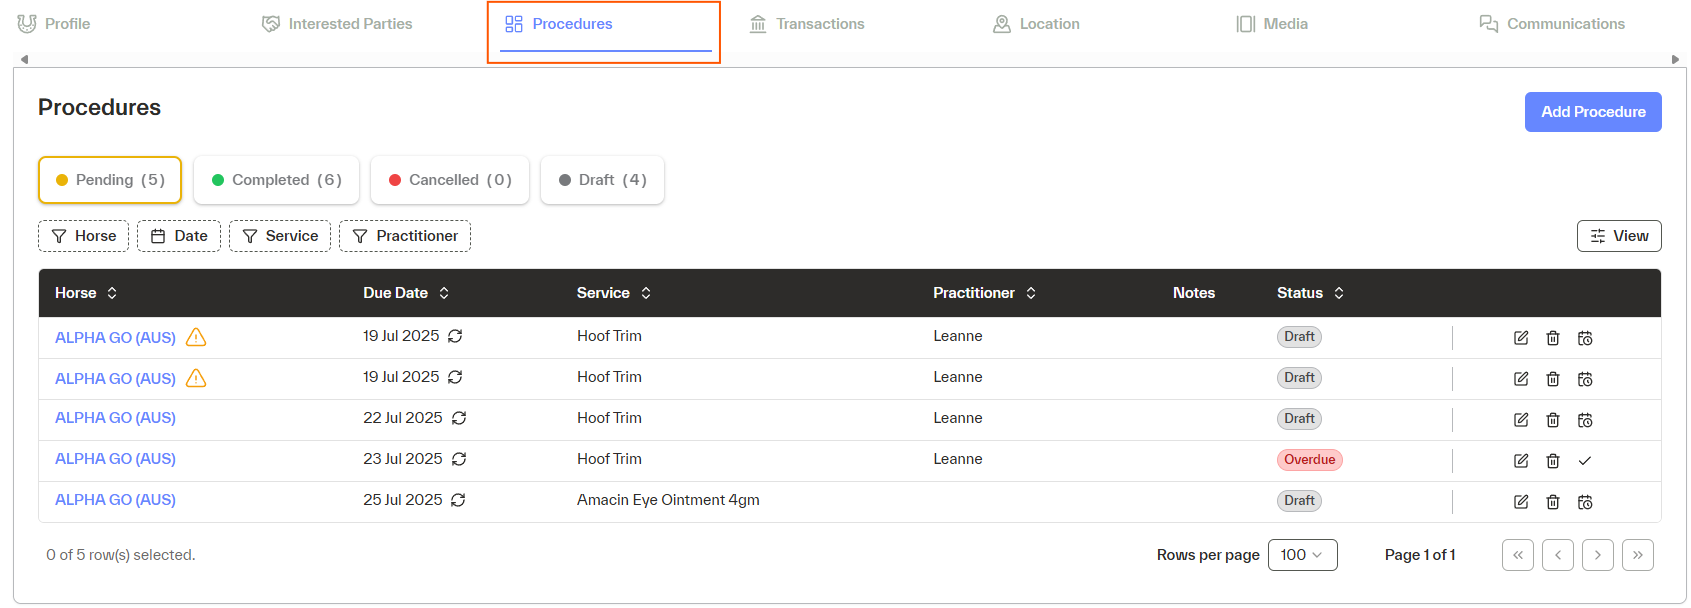Screen dimensions: 1691x608
Task: Switch to the Transactions tab
Action: pyautogui.click(x=807, y=24)
